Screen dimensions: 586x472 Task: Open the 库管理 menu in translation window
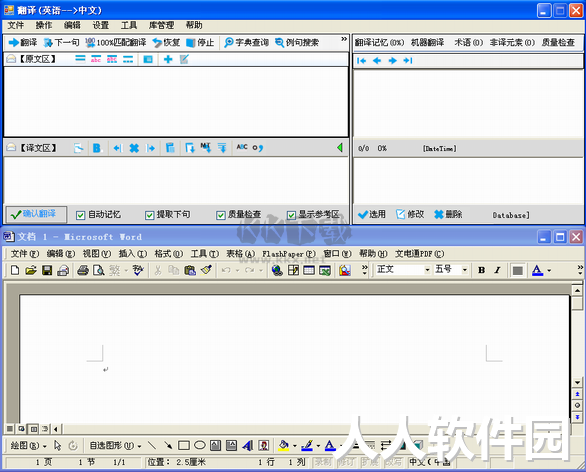click(x=161, y=25)
